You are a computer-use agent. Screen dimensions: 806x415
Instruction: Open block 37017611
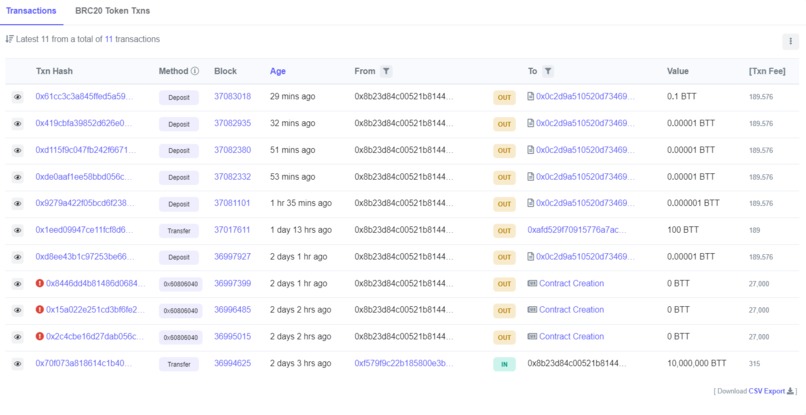click(x=232, y=230)
